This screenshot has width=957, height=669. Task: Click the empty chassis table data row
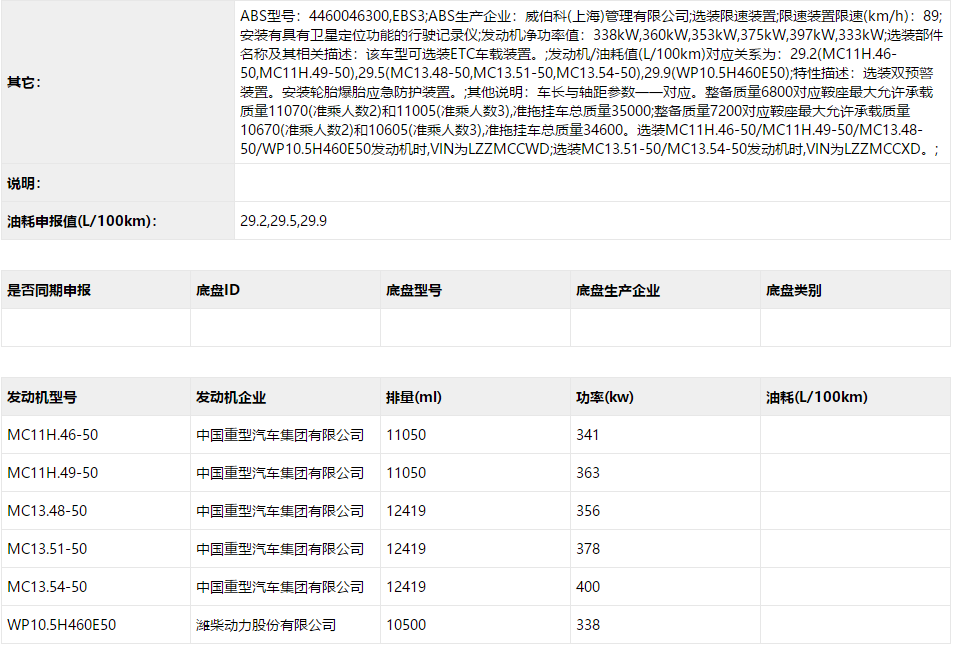[478, 328]
